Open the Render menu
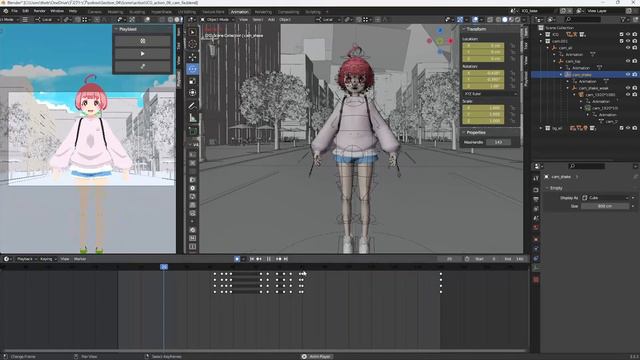 [40, 11]
